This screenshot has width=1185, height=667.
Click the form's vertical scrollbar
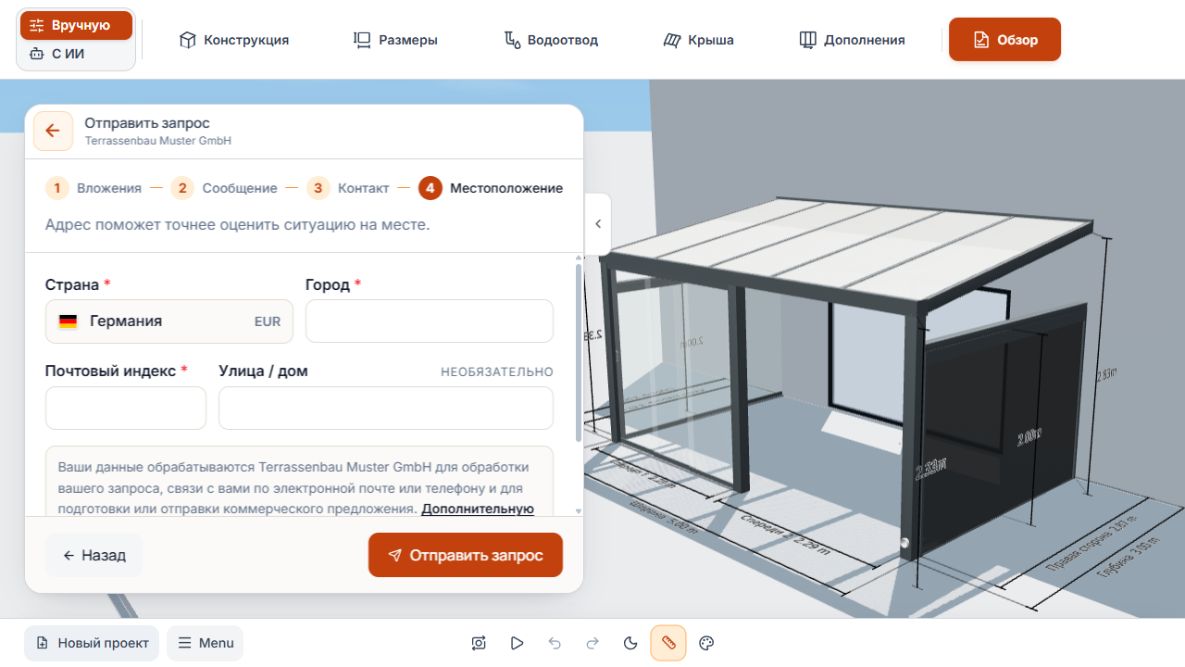click(x=579, y=352)
